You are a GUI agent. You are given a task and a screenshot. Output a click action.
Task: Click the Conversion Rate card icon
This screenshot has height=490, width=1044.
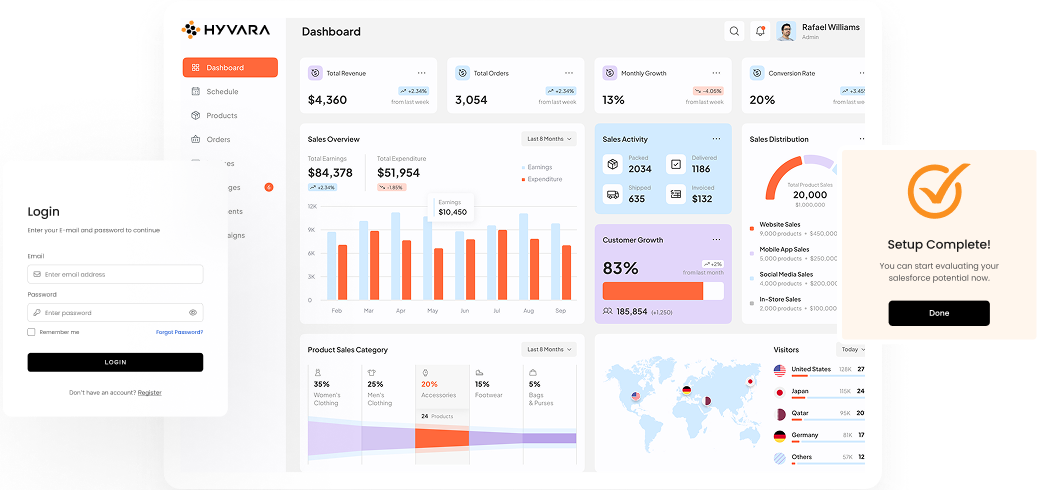pos(757,73)
